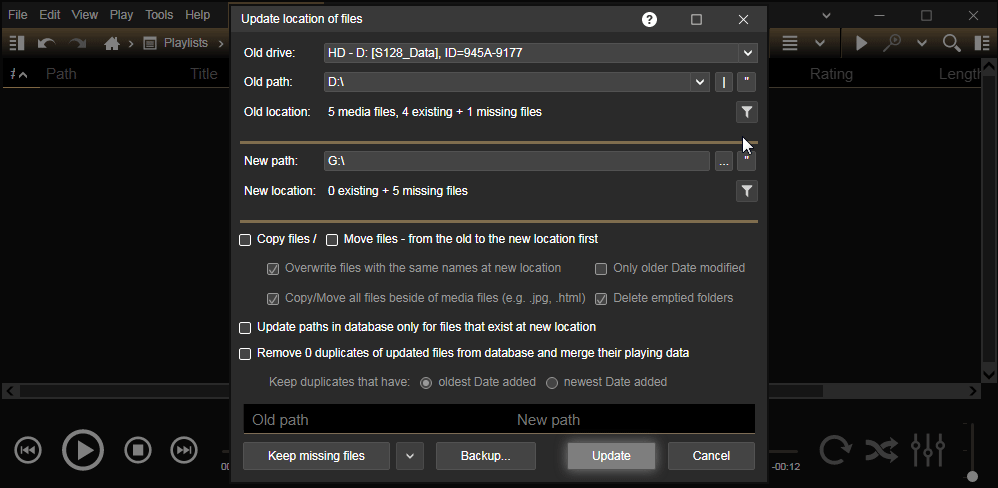This screenshot has height=488, width=998.
Task: Click the Old location filter icon
Action: 746,112
